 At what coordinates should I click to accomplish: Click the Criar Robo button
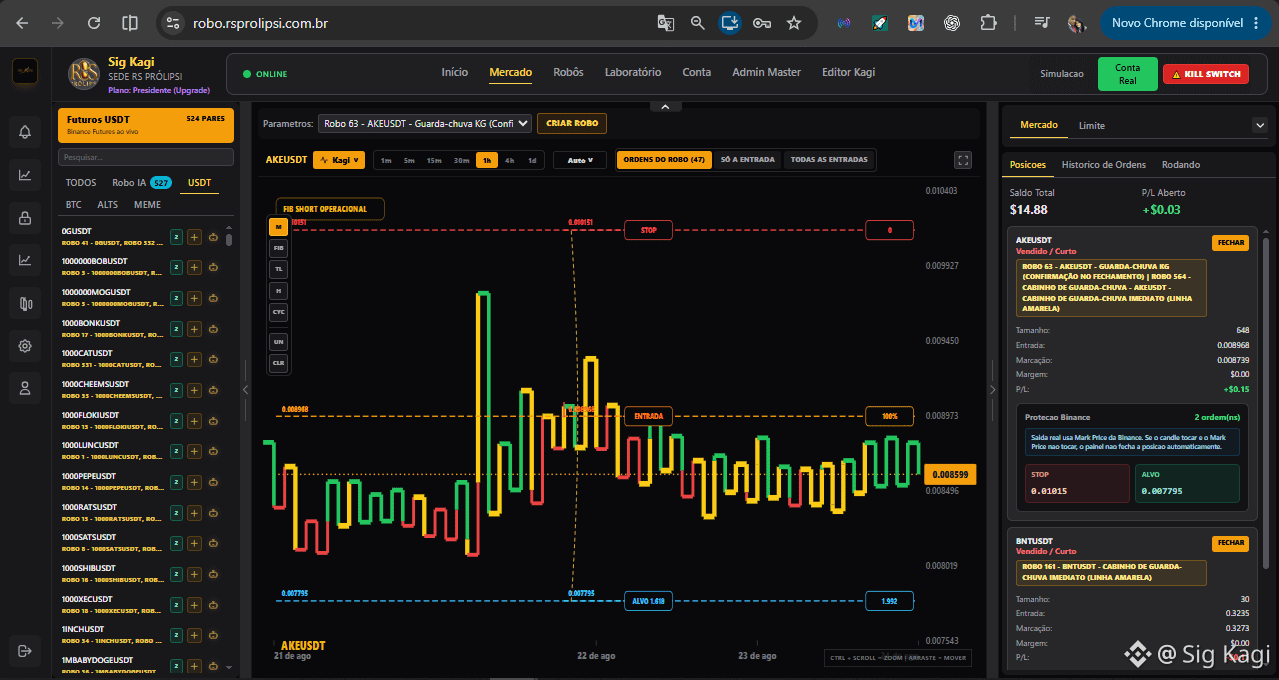[572, 123]
